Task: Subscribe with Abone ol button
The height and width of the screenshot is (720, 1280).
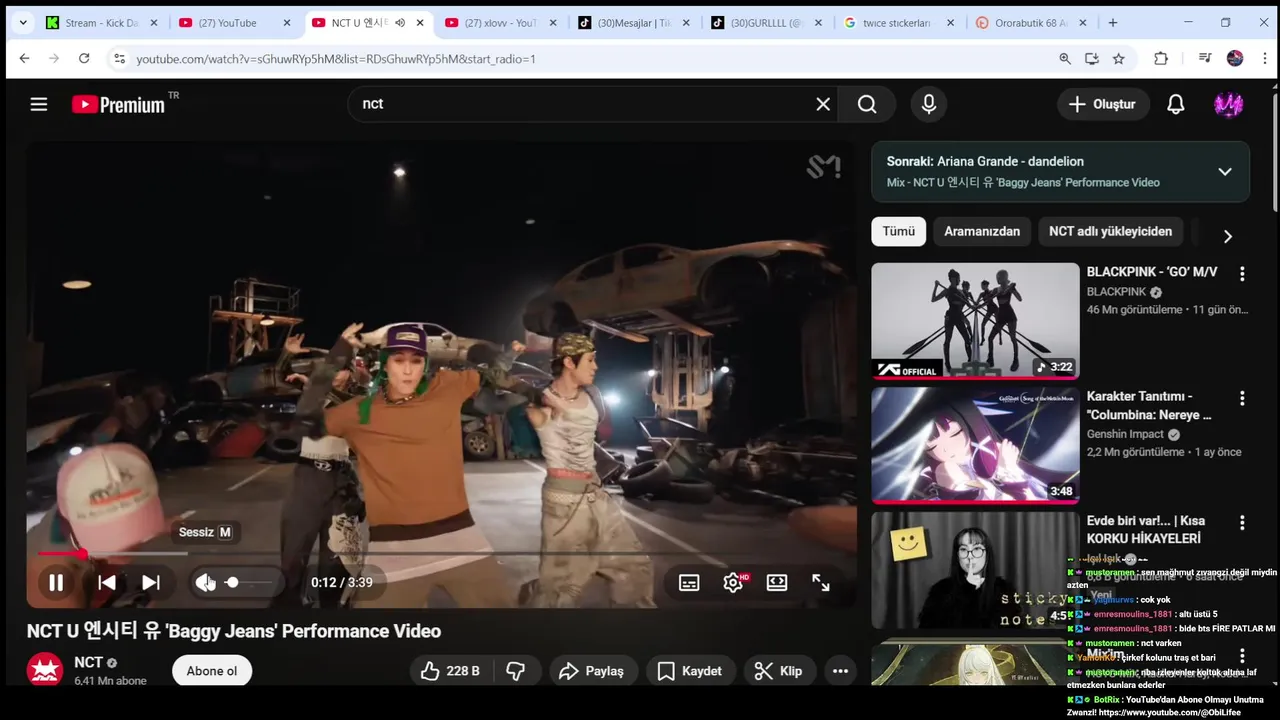Action: 212,671
